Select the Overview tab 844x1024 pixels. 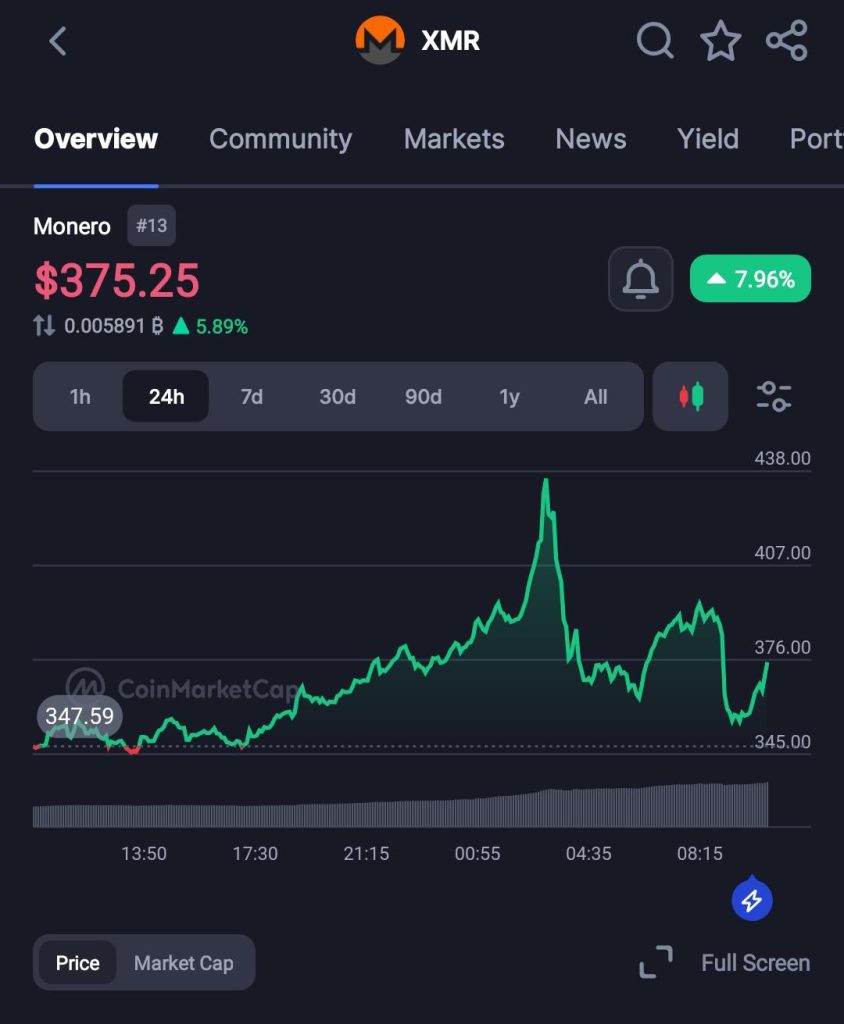click(96, 138)
